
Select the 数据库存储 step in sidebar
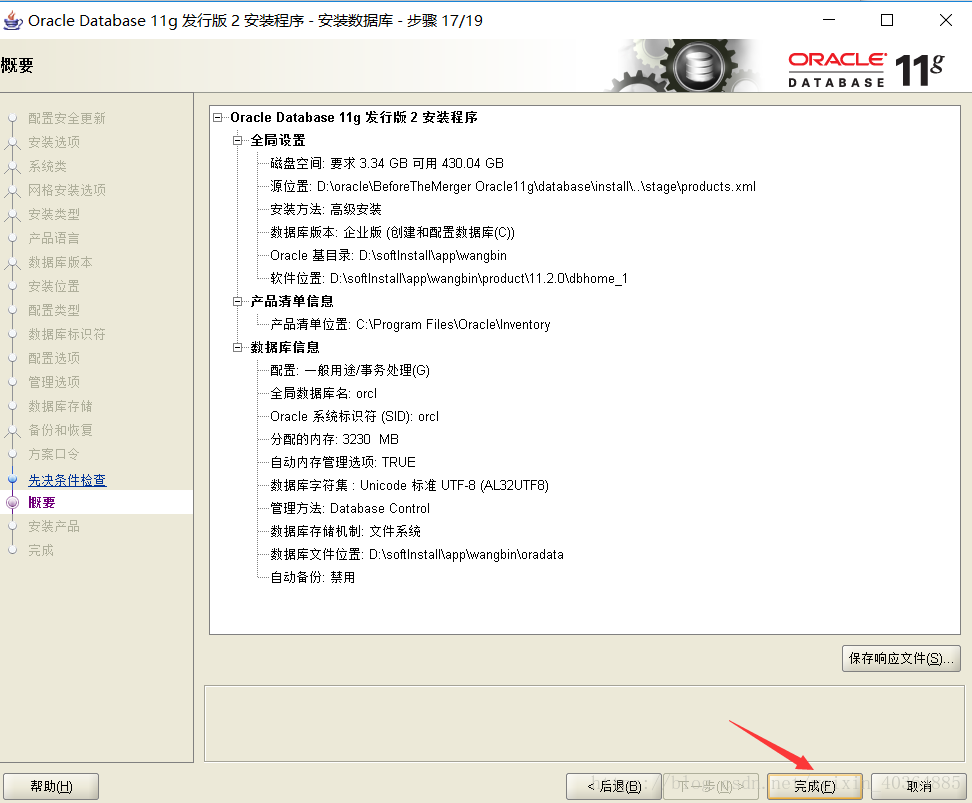60,406
